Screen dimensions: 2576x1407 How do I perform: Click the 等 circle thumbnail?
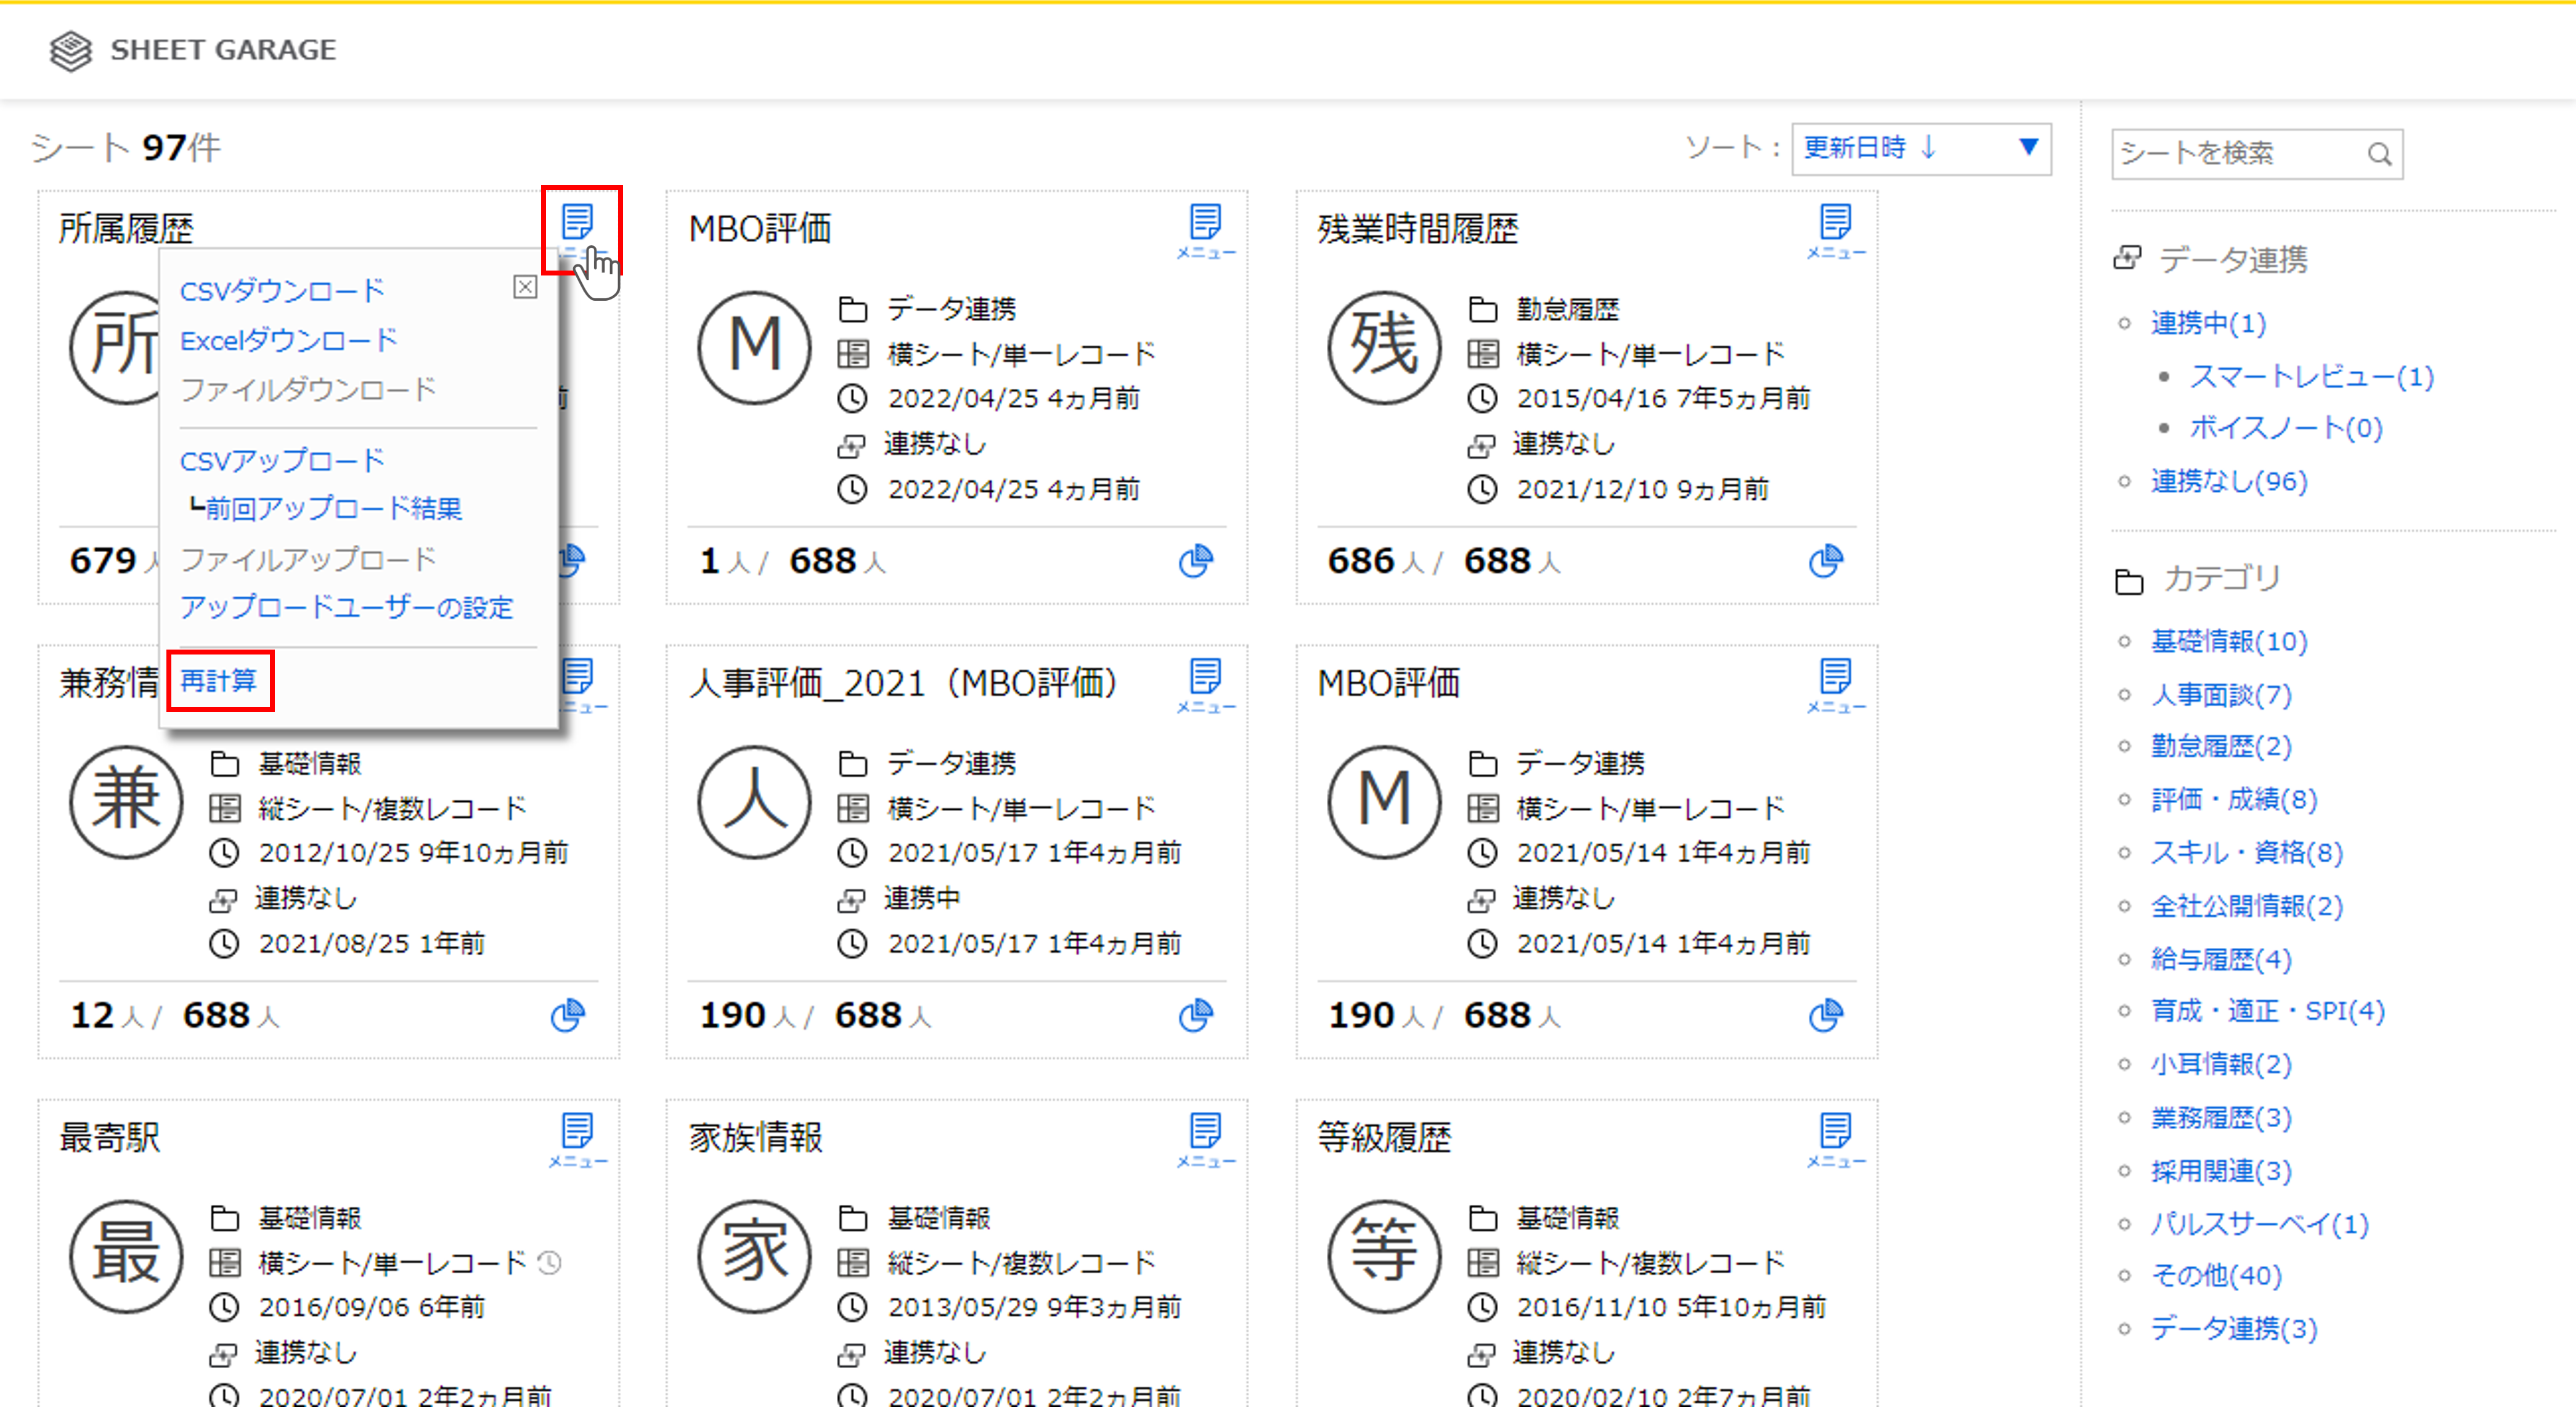tap(1384, 1256)
